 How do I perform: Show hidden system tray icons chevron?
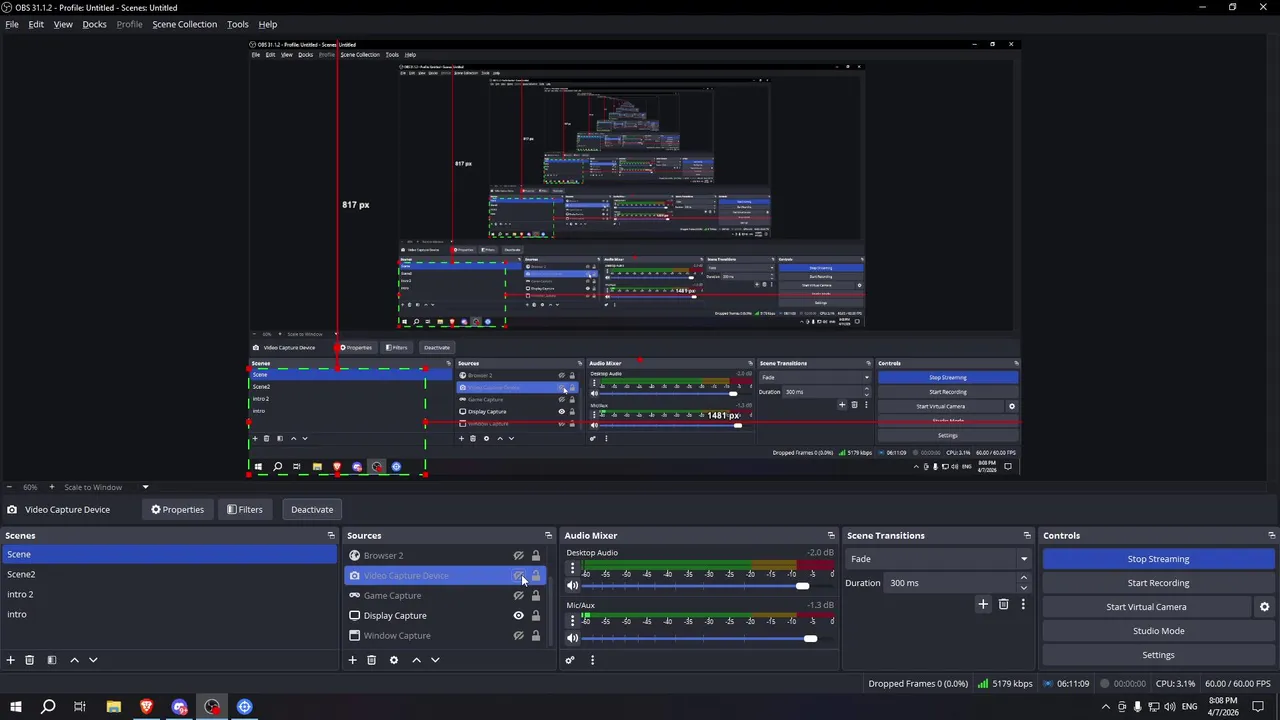pos(1106,708)
